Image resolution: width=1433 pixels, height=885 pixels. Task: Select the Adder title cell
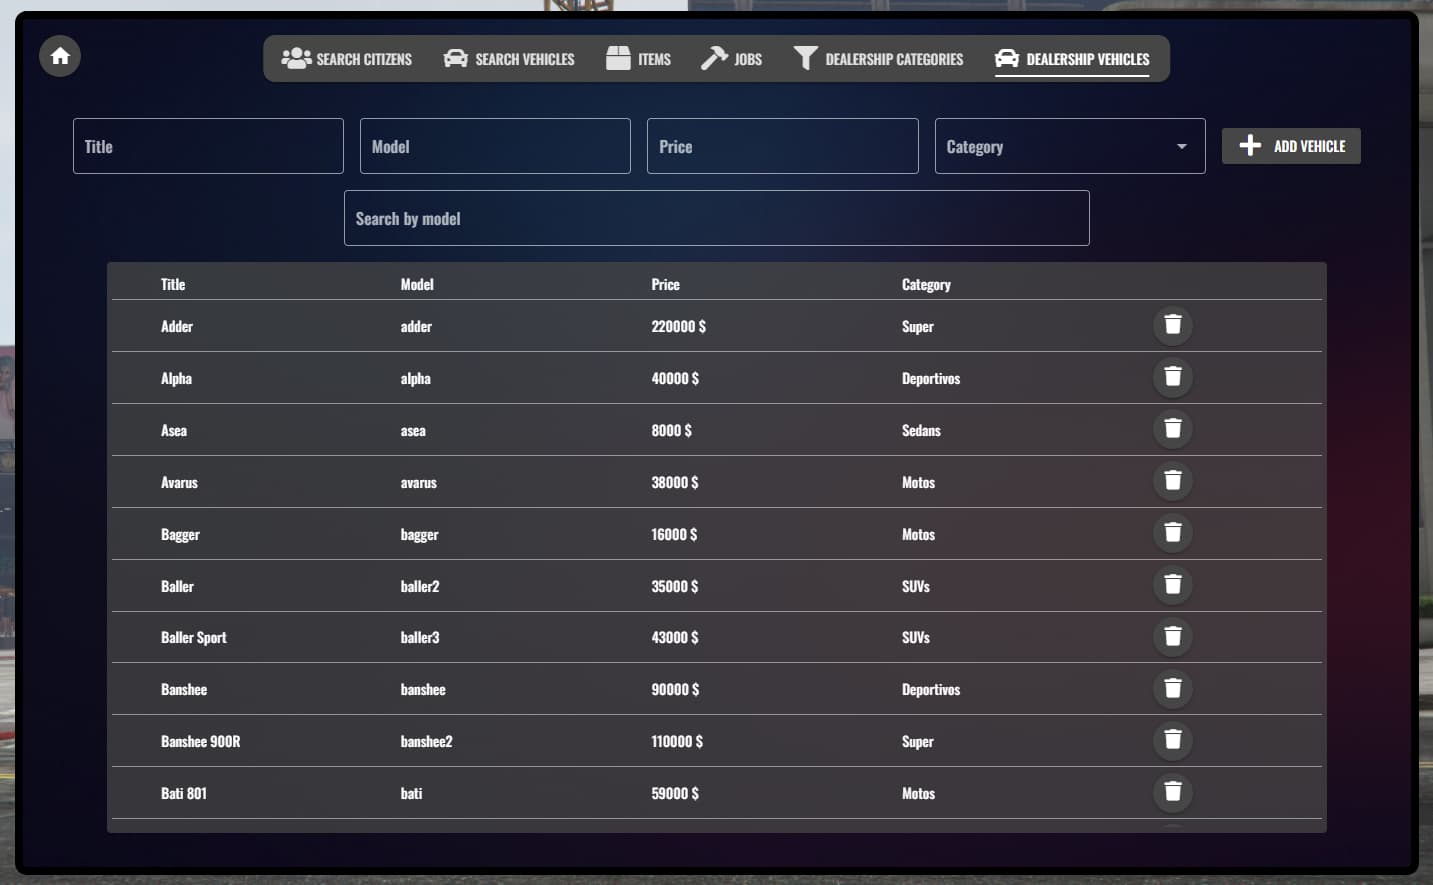177,326
